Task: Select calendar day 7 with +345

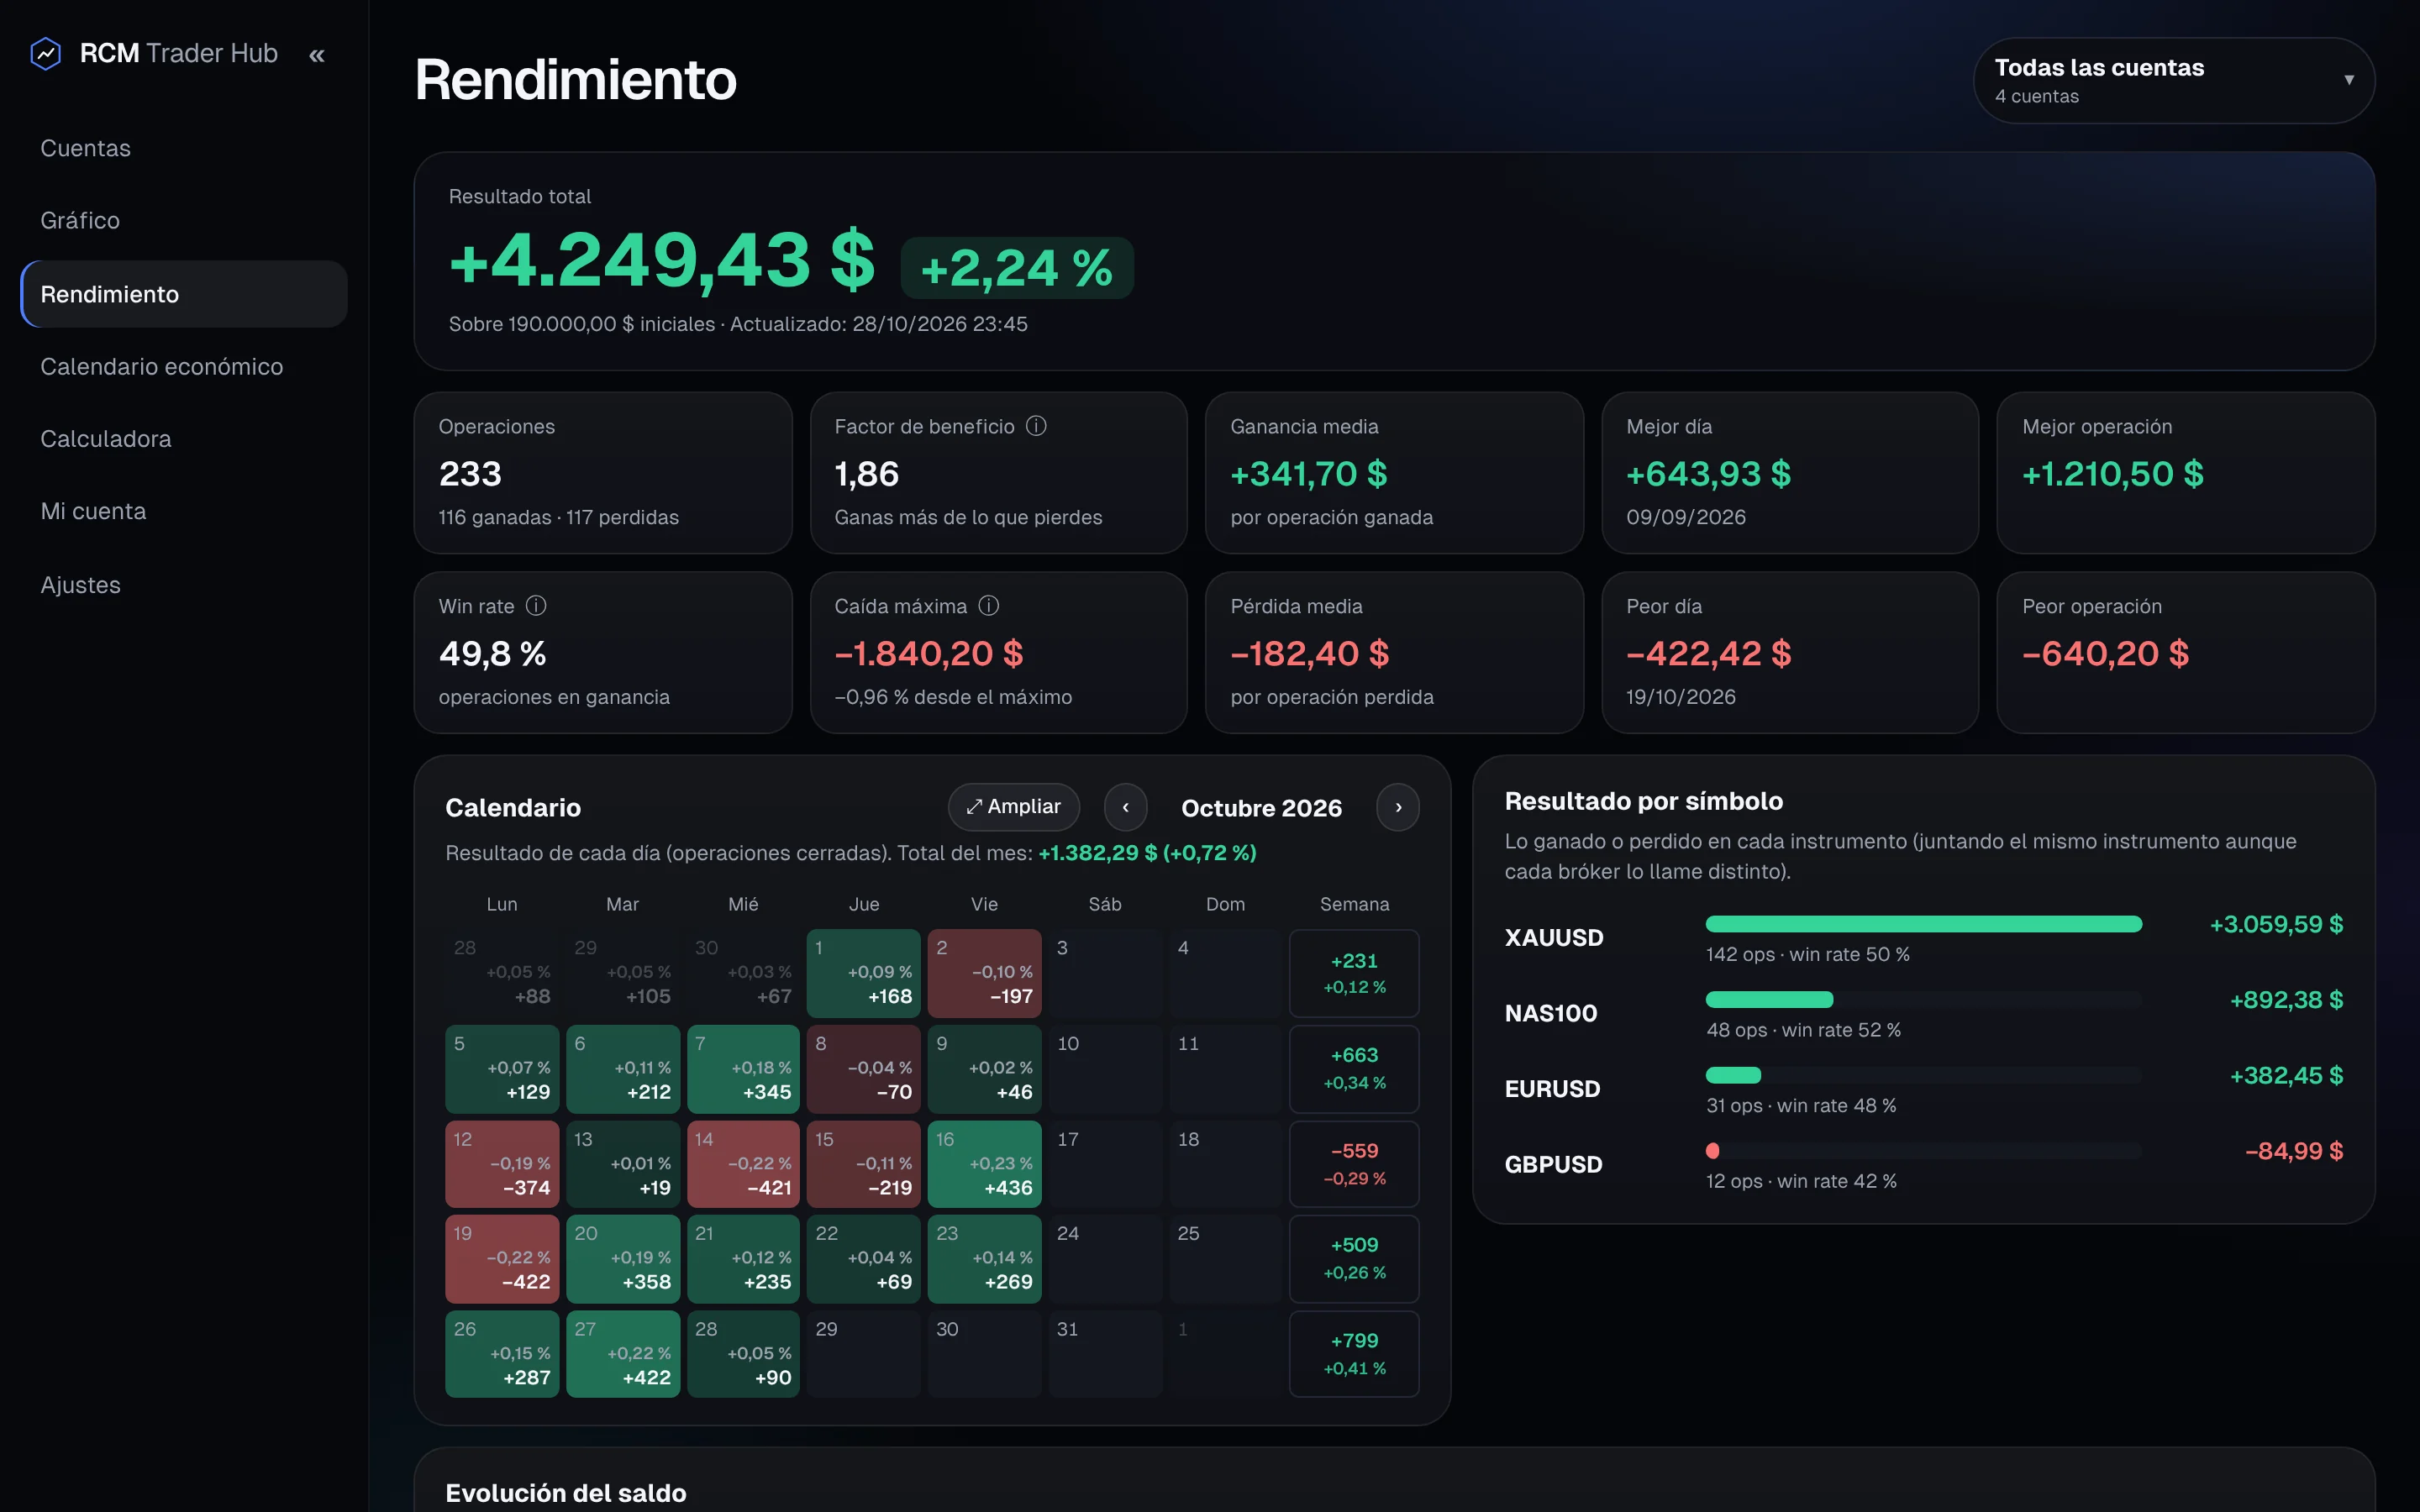Action: click(743, 1069)
